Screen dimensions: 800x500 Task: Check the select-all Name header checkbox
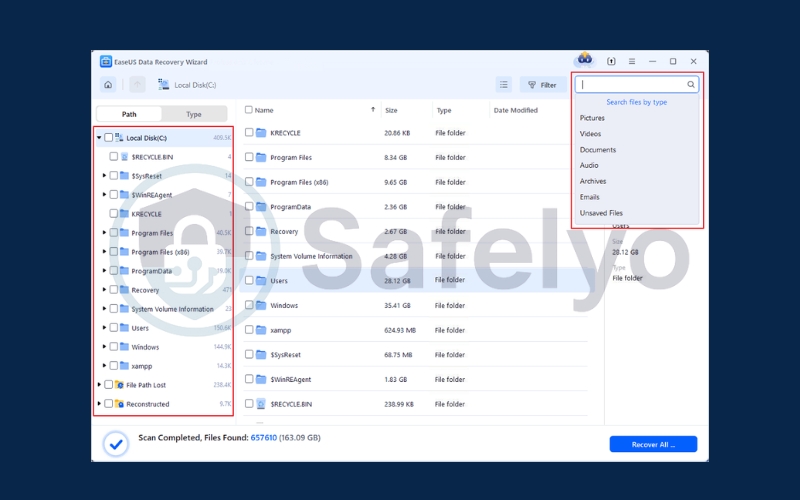248,110
